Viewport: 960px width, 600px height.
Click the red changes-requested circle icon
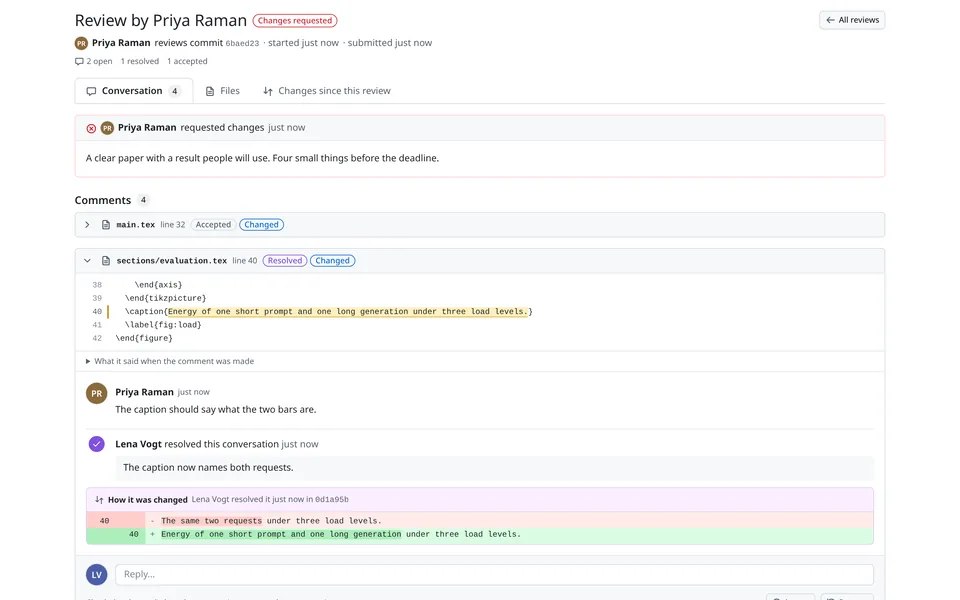[91, 129]
